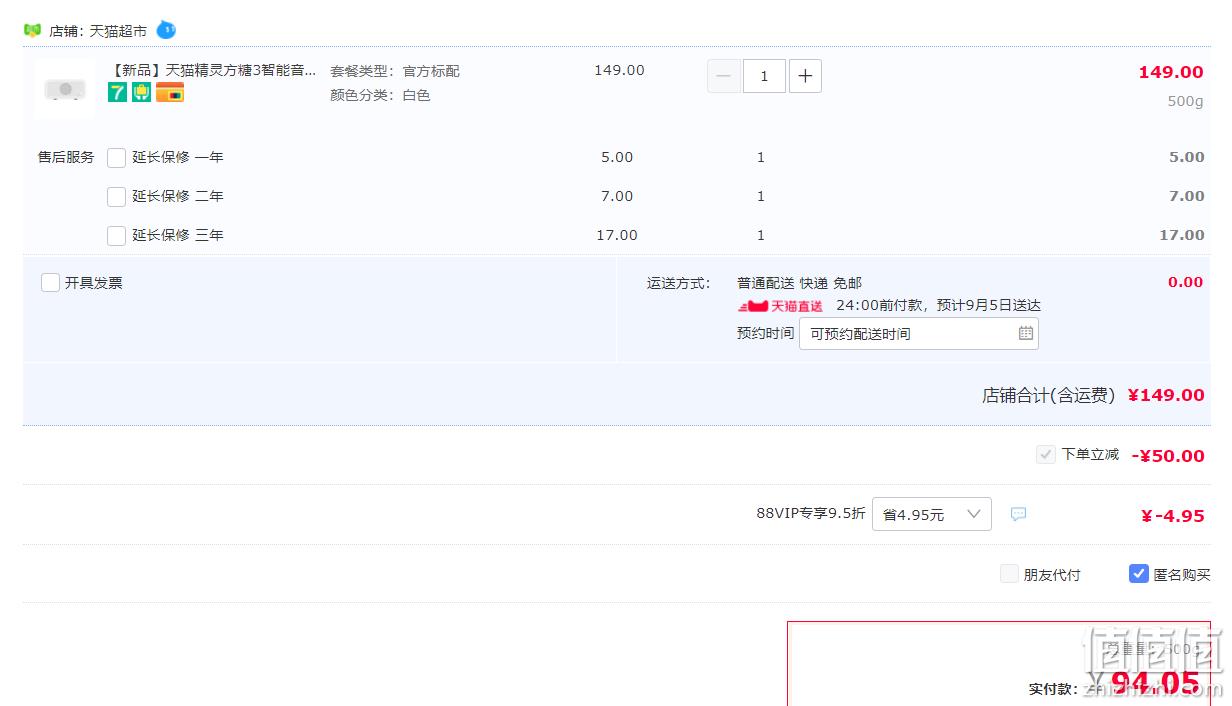Screen dimensions: 1232x706
Task: Open the smart speaker product thumbnail
Action: [65, 89]
